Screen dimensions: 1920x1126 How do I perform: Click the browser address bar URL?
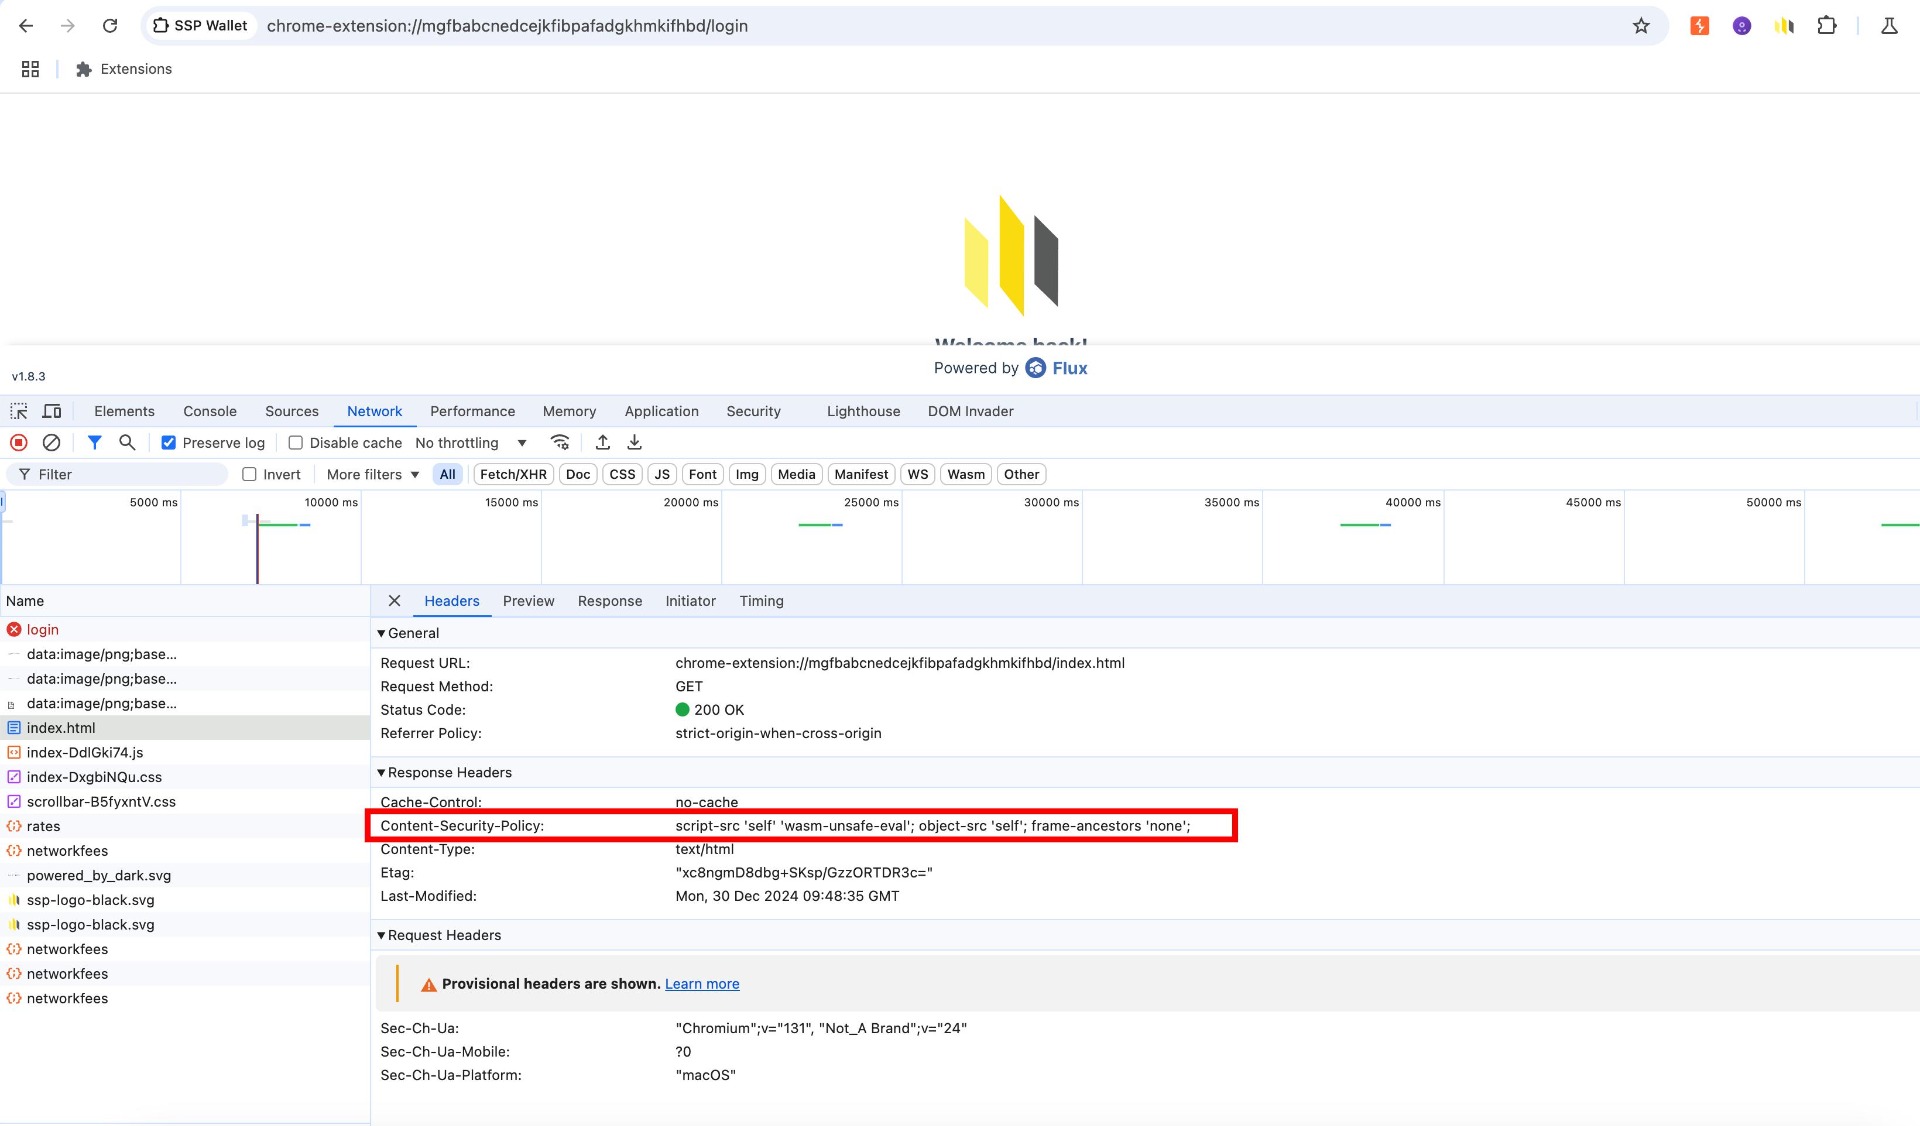pyautogui.click(x=507, y=26)
